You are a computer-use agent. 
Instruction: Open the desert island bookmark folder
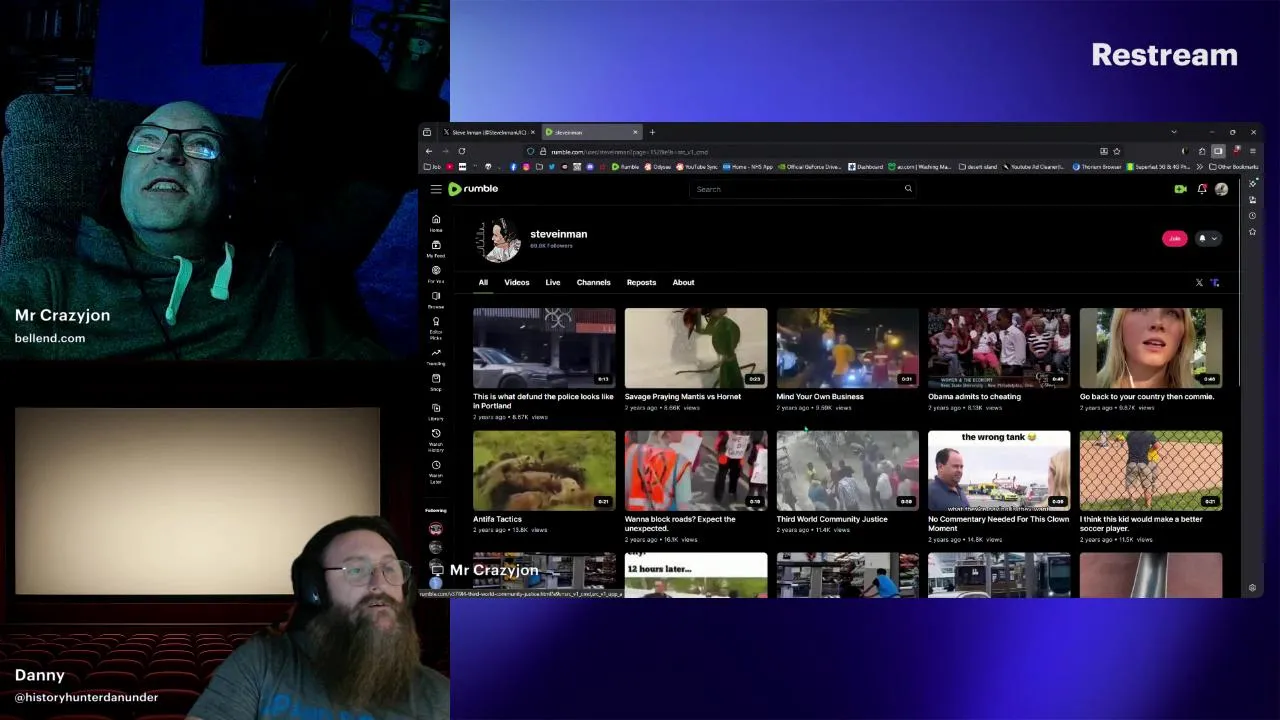pyautogui.click(x=977, y=167)
